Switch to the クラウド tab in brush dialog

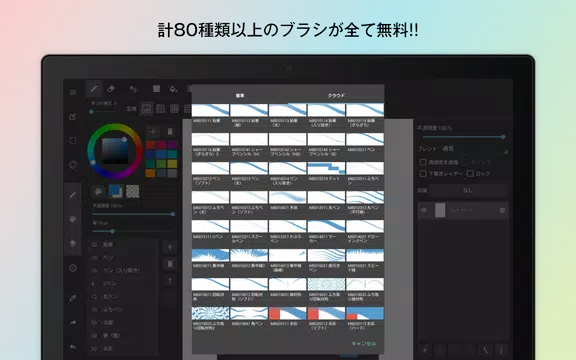point(336,96)
